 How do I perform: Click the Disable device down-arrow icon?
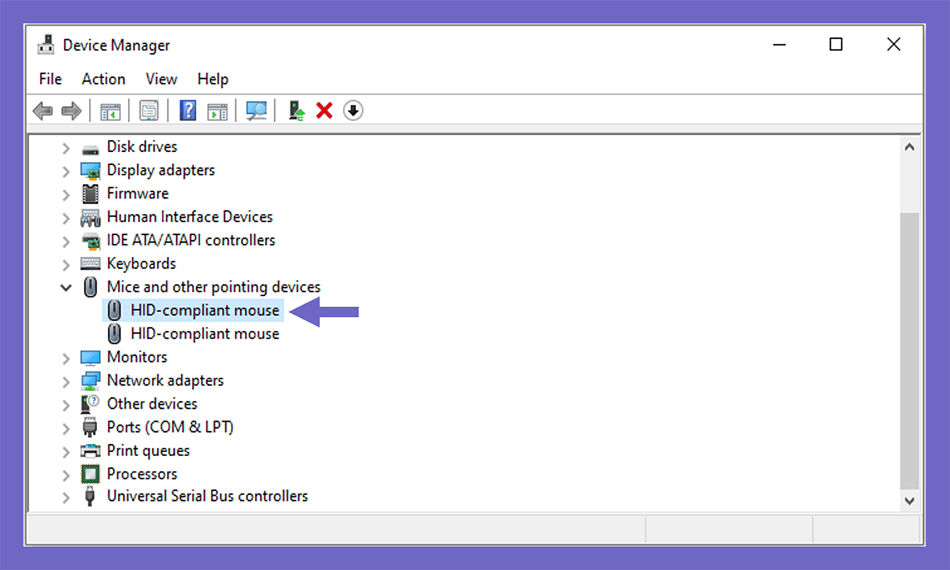[353, 111]
